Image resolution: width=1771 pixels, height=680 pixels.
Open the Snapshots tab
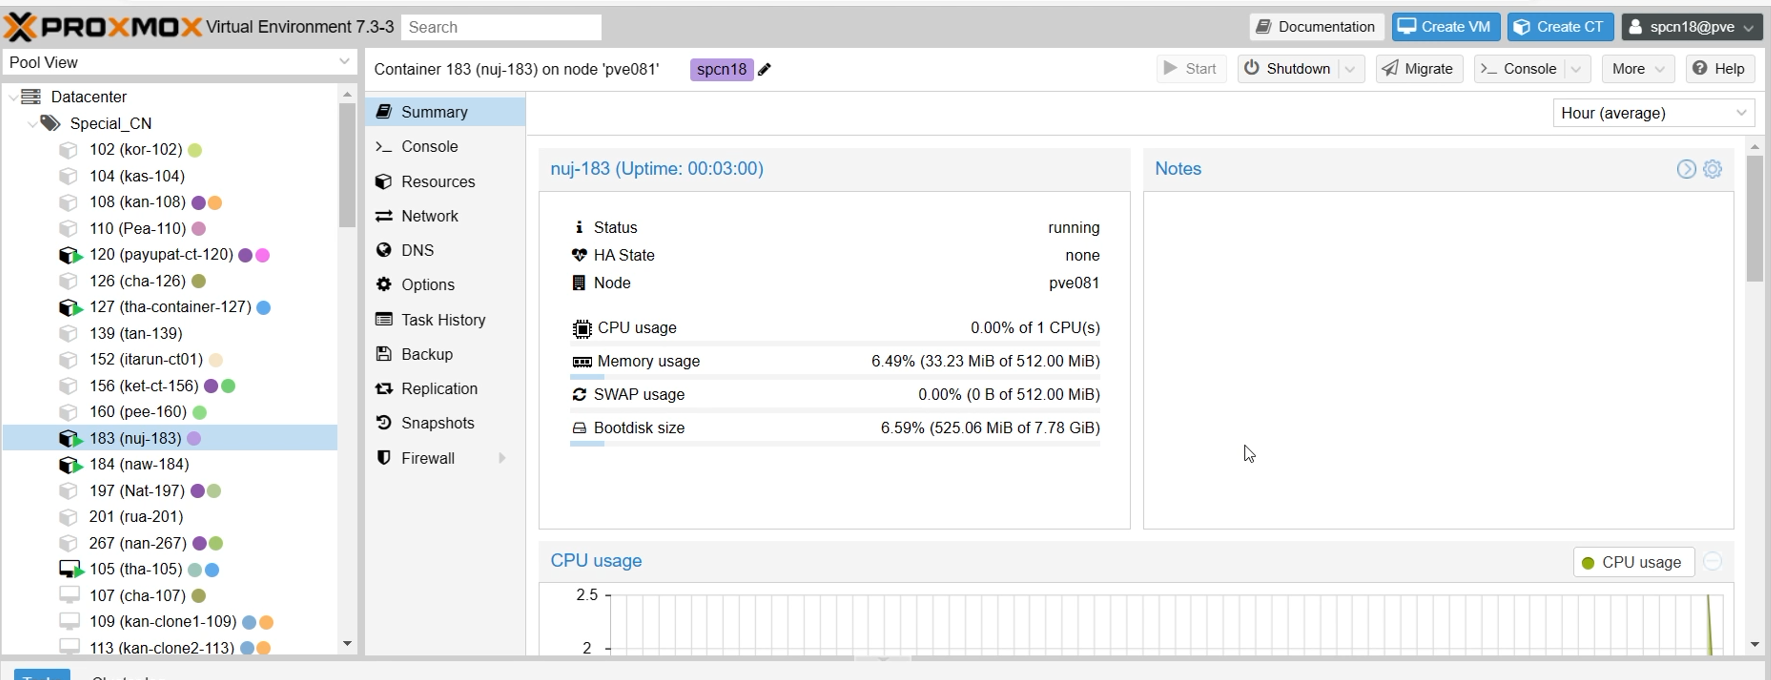click(445, 423)
